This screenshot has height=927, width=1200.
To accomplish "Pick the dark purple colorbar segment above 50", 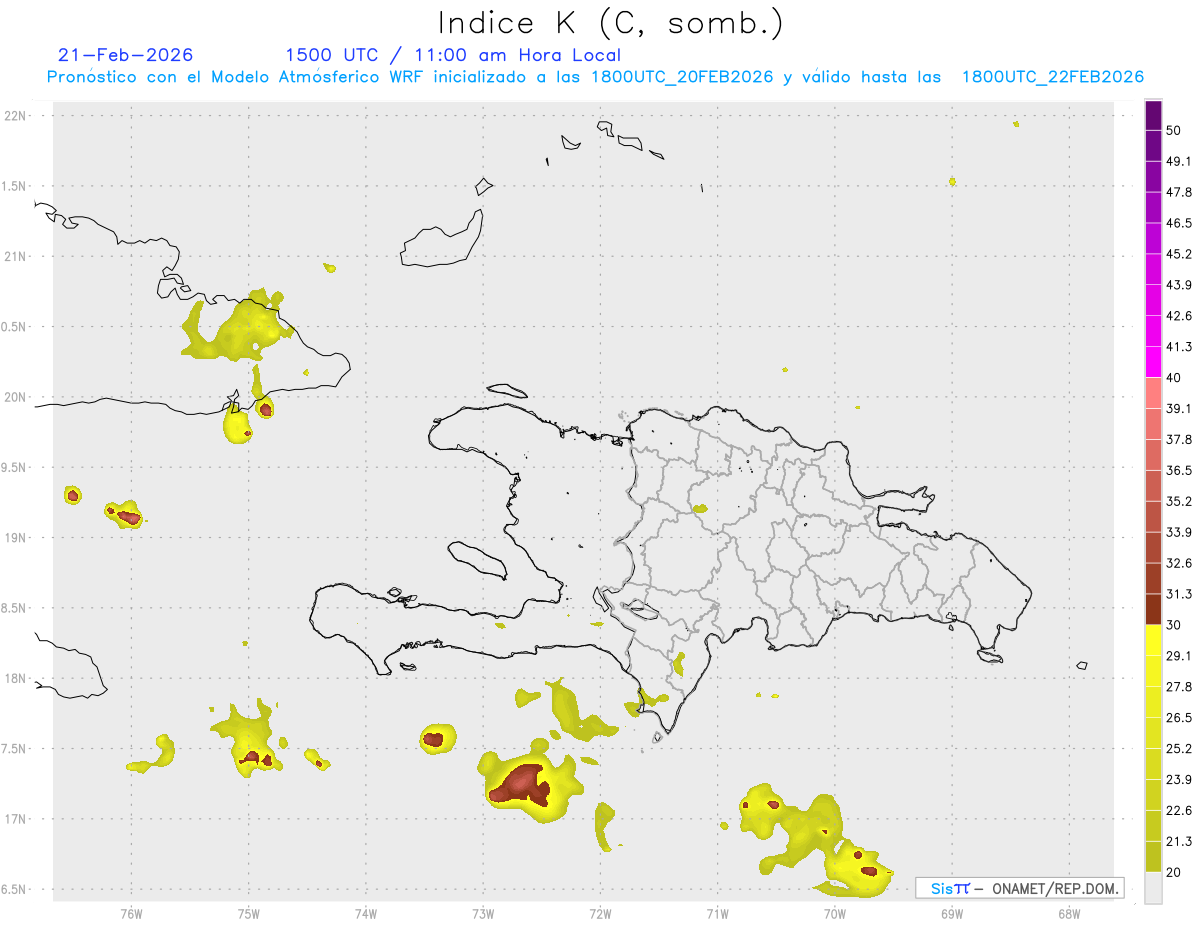I will [x=1153, y=115].
